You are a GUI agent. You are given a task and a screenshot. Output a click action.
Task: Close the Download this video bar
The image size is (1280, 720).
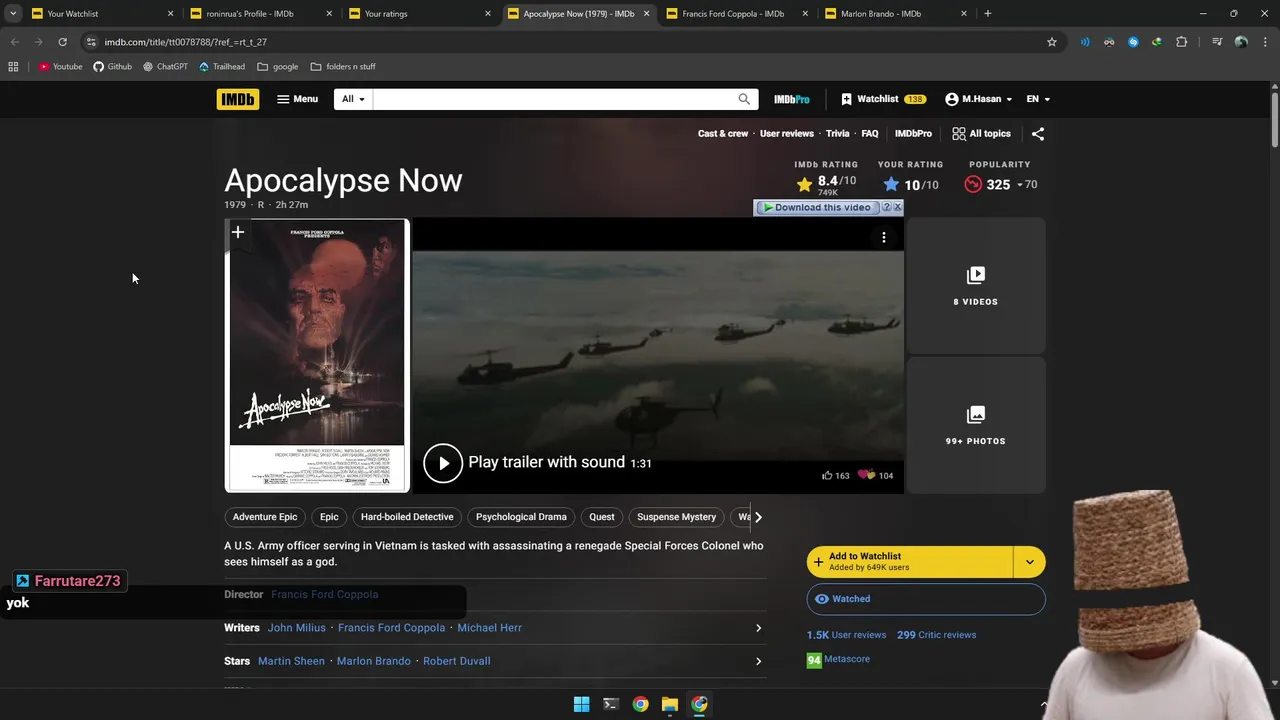897,207
